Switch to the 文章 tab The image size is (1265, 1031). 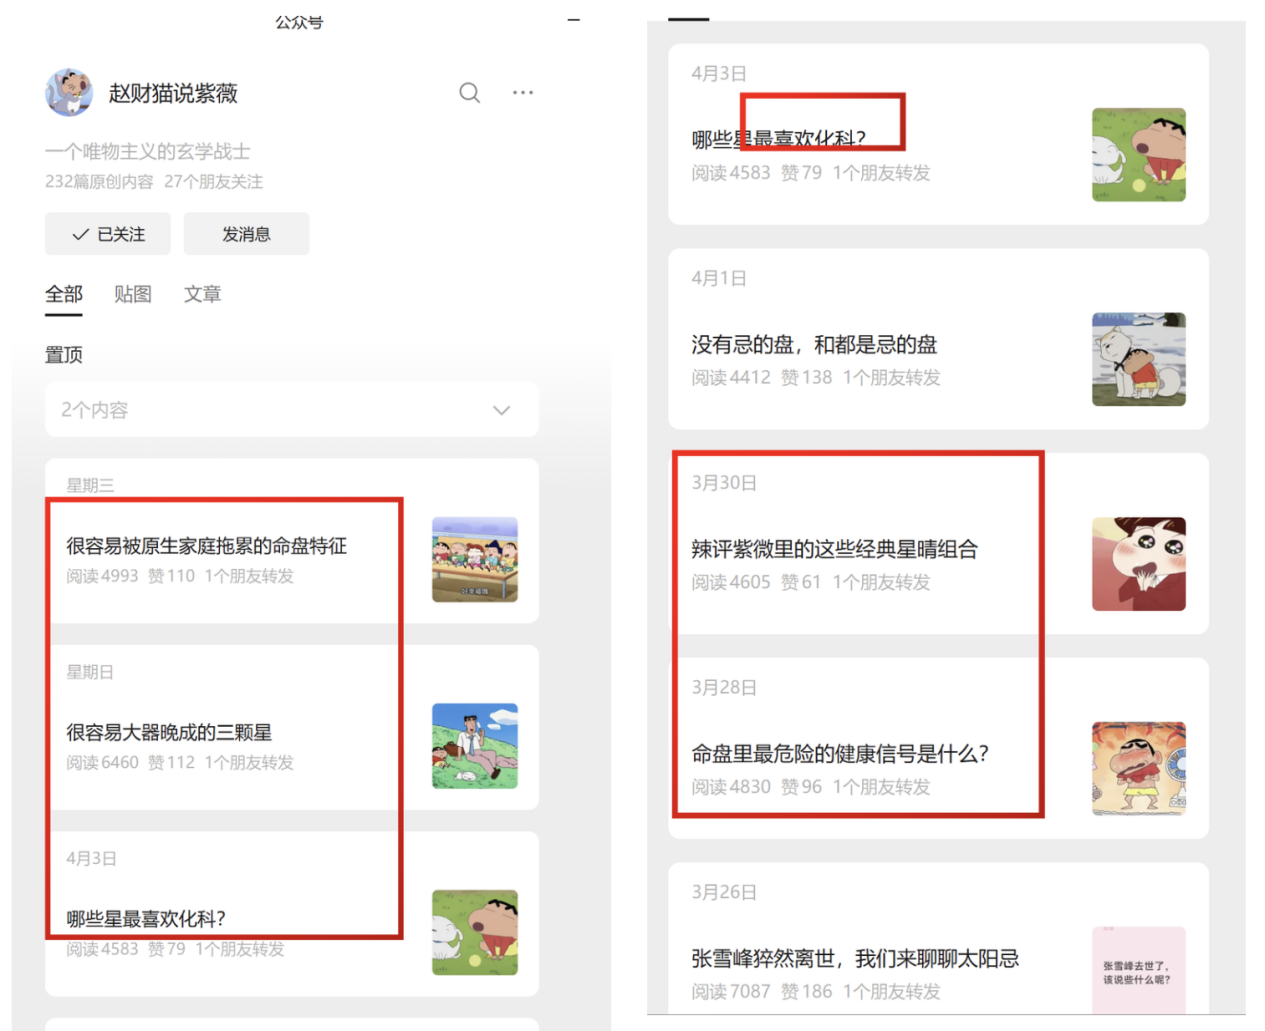click(x=202, y=294)
